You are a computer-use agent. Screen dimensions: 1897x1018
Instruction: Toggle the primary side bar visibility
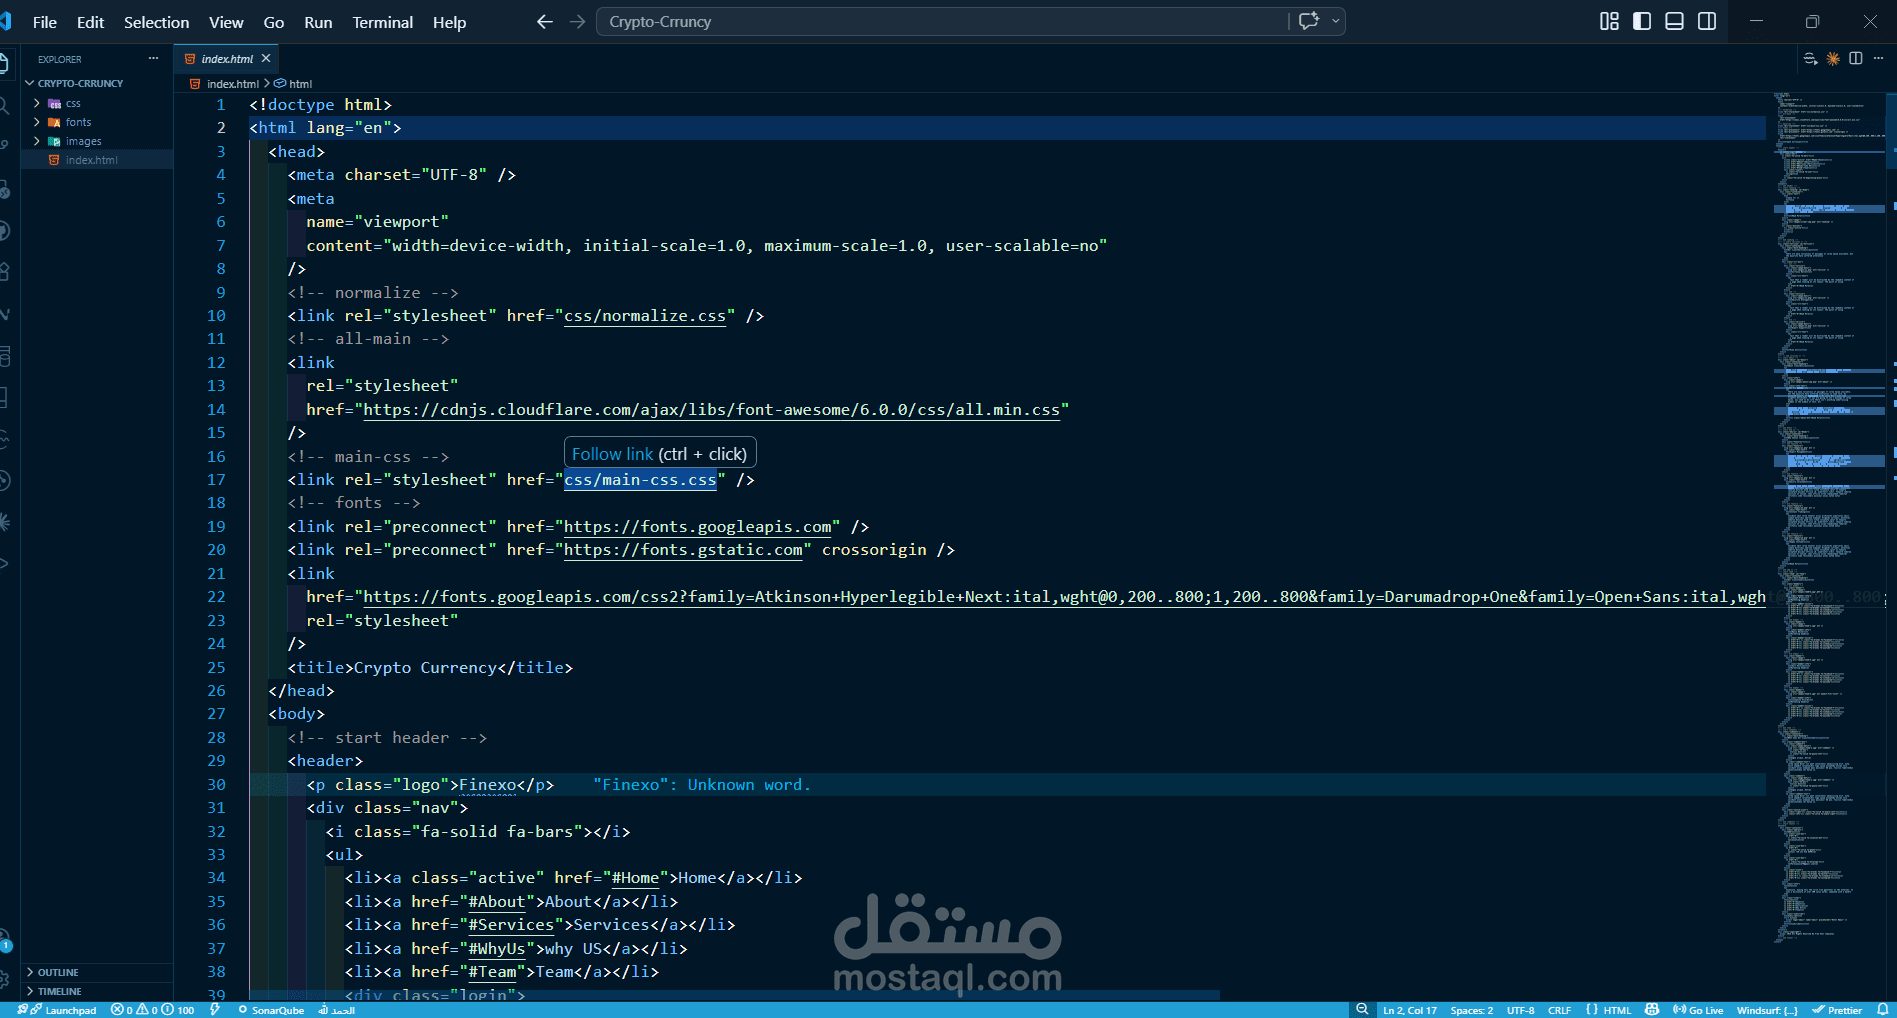coord(1642,21)
